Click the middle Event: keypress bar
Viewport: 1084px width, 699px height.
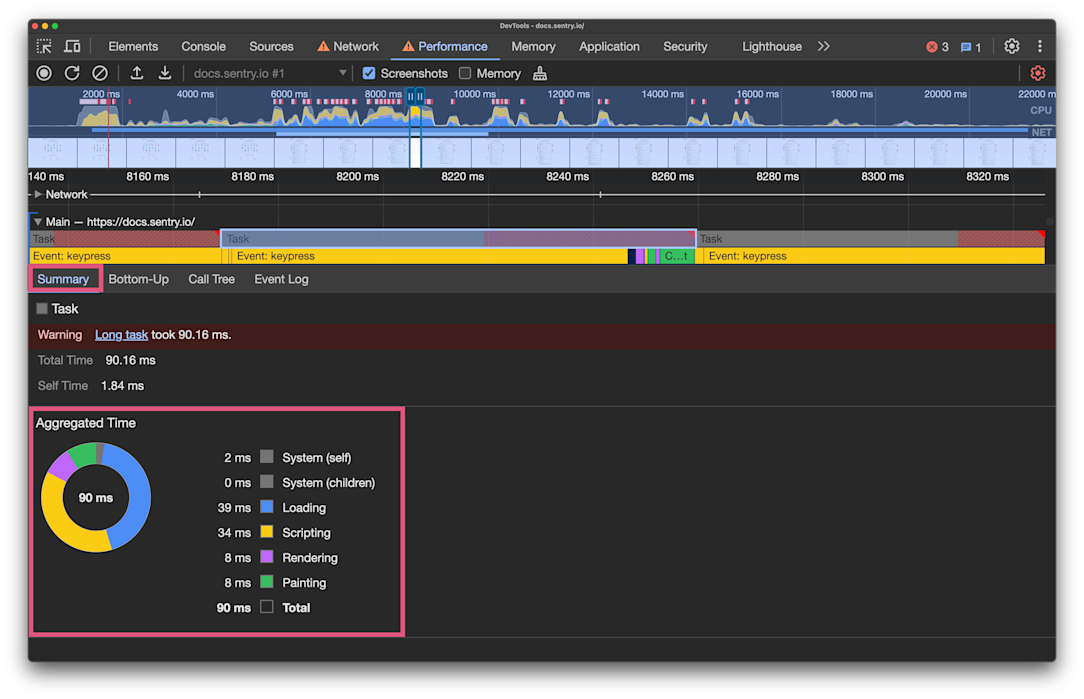click(x=429, y=256)
